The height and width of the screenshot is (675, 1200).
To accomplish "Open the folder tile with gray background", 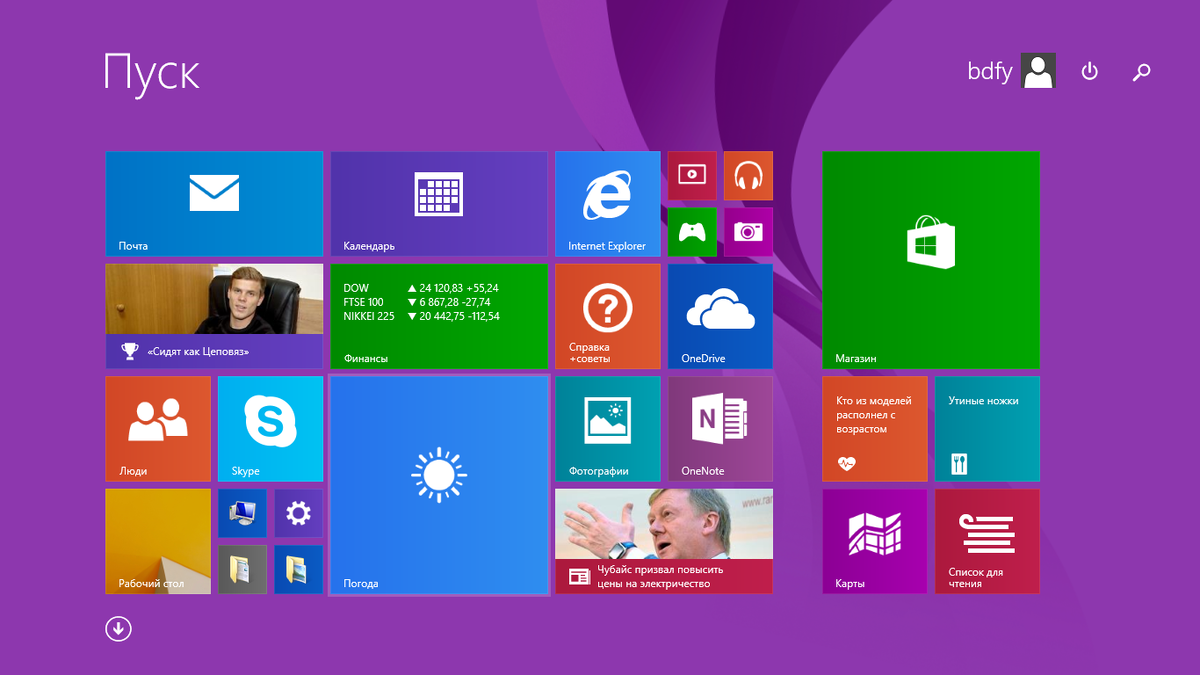I will pos(242,569).
